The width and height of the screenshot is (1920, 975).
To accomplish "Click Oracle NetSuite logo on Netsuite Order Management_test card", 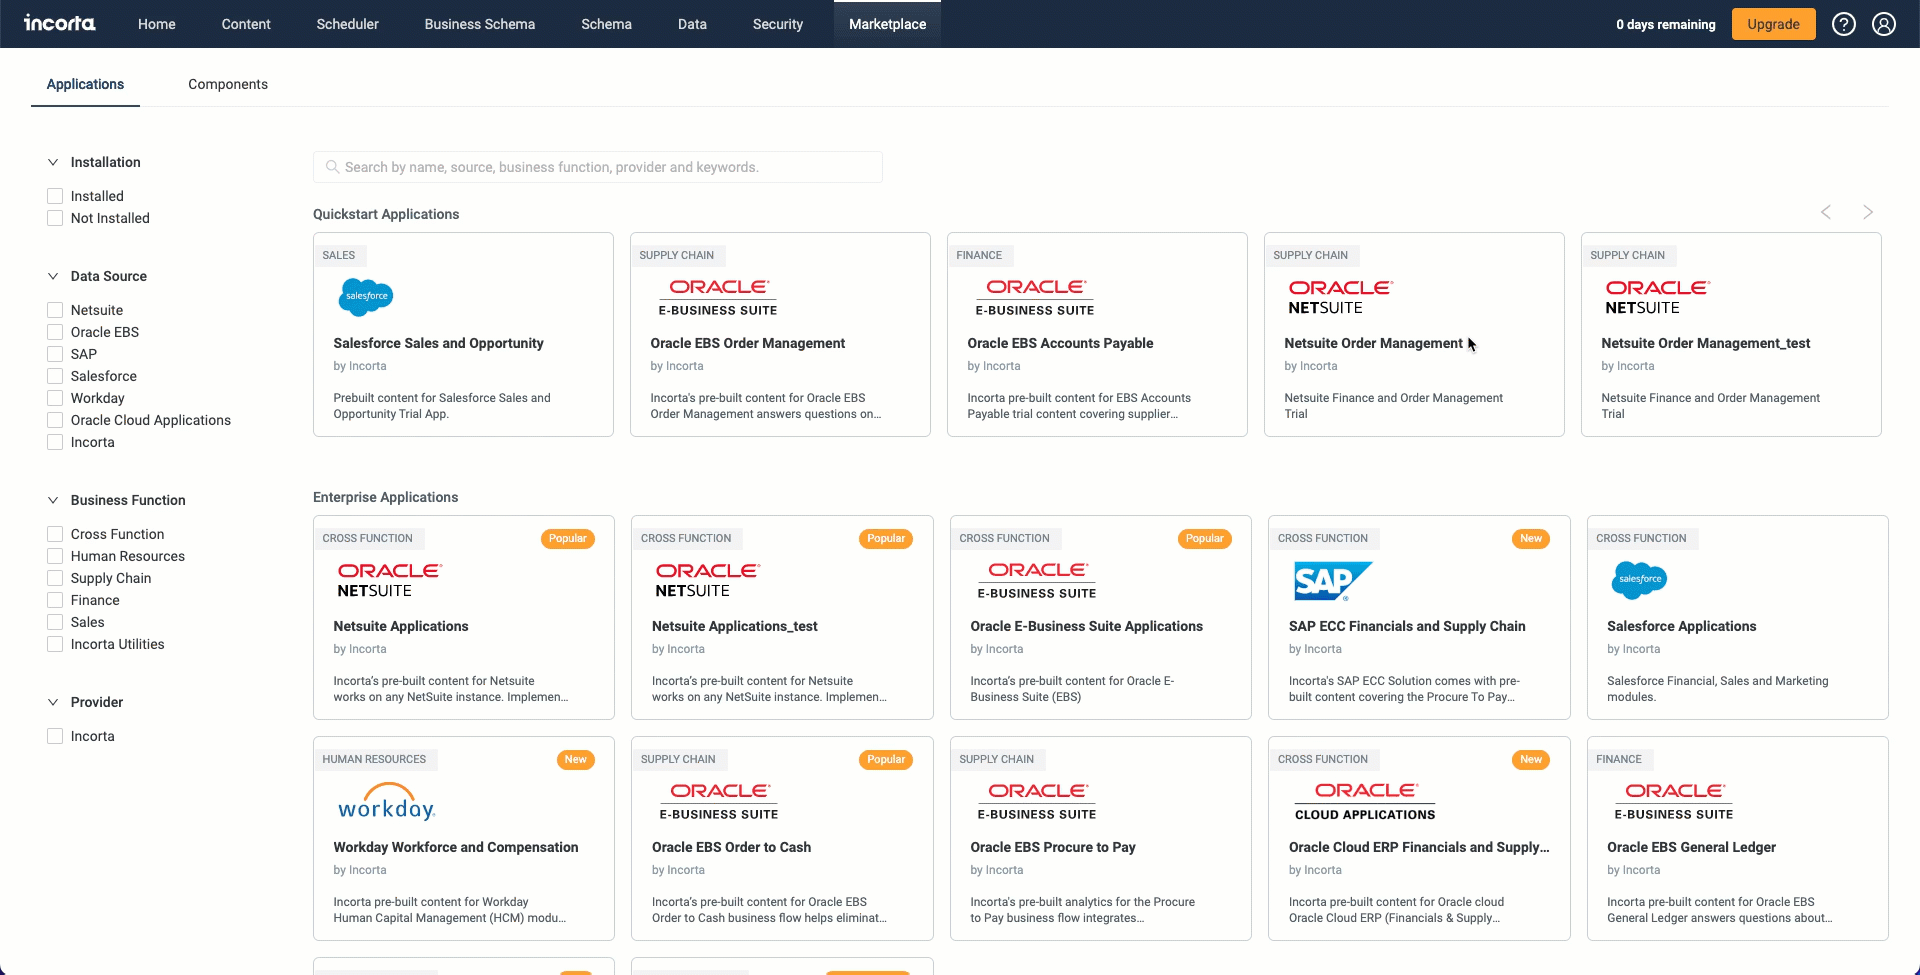I will [x=1658, y=297].
